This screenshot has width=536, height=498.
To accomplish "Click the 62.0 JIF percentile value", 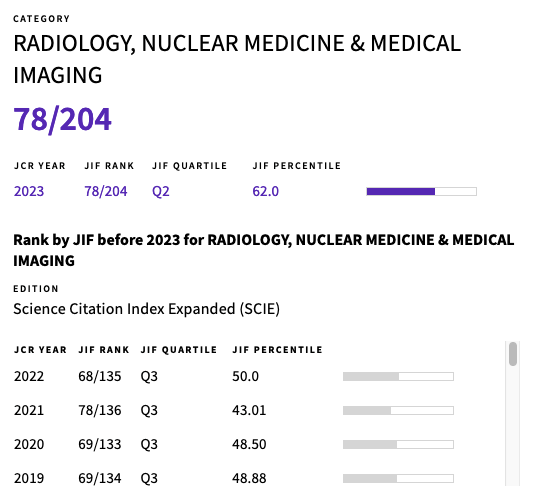I will pos(266,191).
